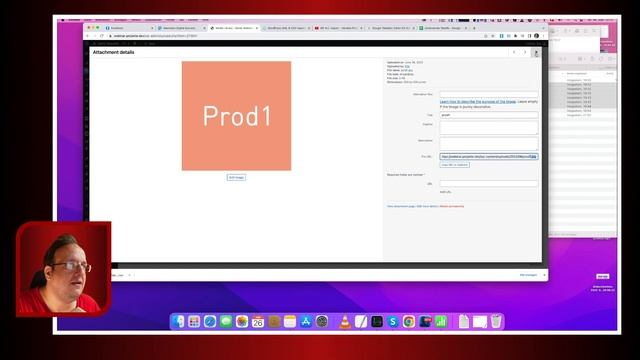Open the uploaded-by author link
This screenshot has height=360, width=640.
coord(407,67)
